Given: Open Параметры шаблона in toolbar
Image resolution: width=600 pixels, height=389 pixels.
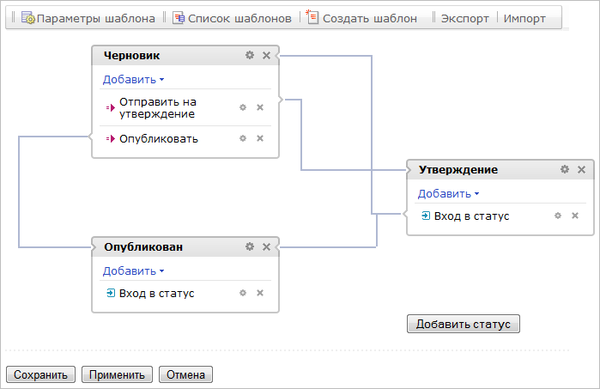Looking at the screenshot, I should tap(88, 18).
